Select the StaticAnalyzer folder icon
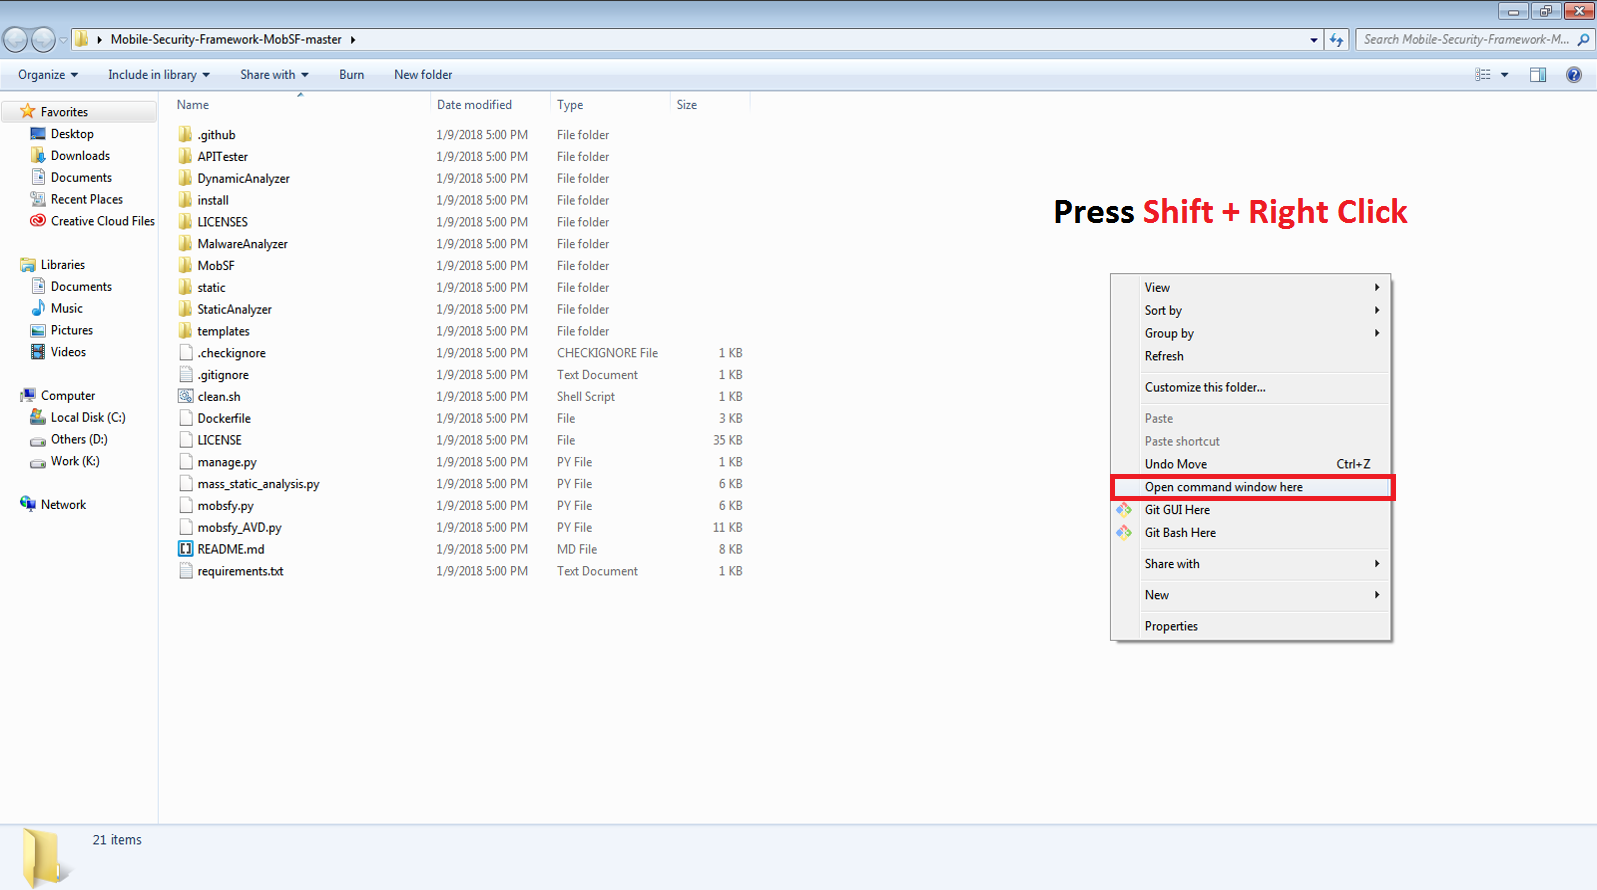The height and width of the screenshot is (890, 1597). (x=185, y=309)
